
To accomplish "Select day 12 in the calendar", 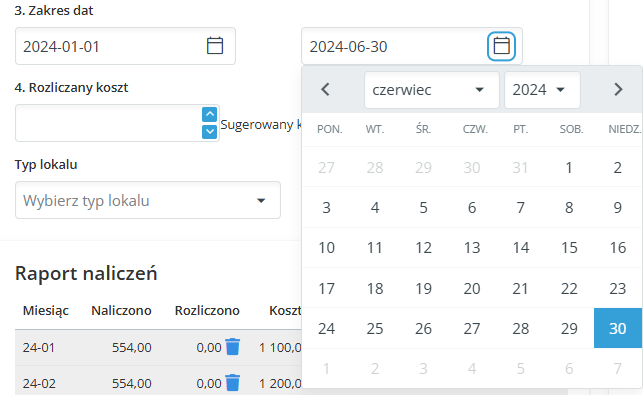I will 424,248.
